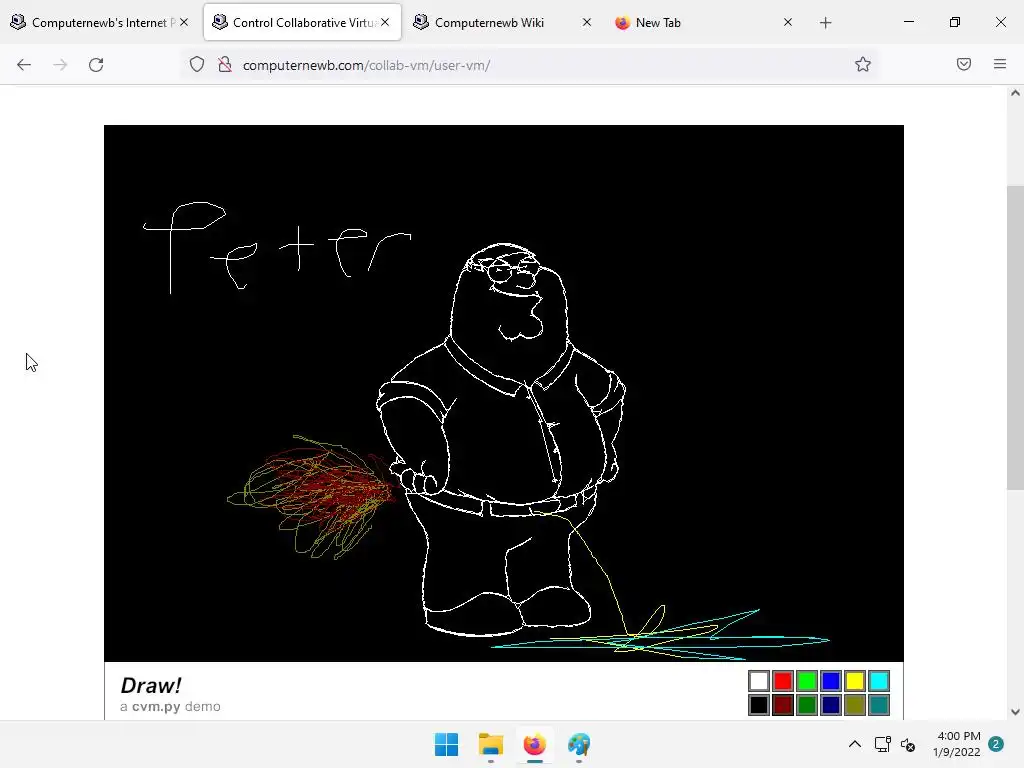
Task: Pick the dark red color swatch
Action: point(782,705)
